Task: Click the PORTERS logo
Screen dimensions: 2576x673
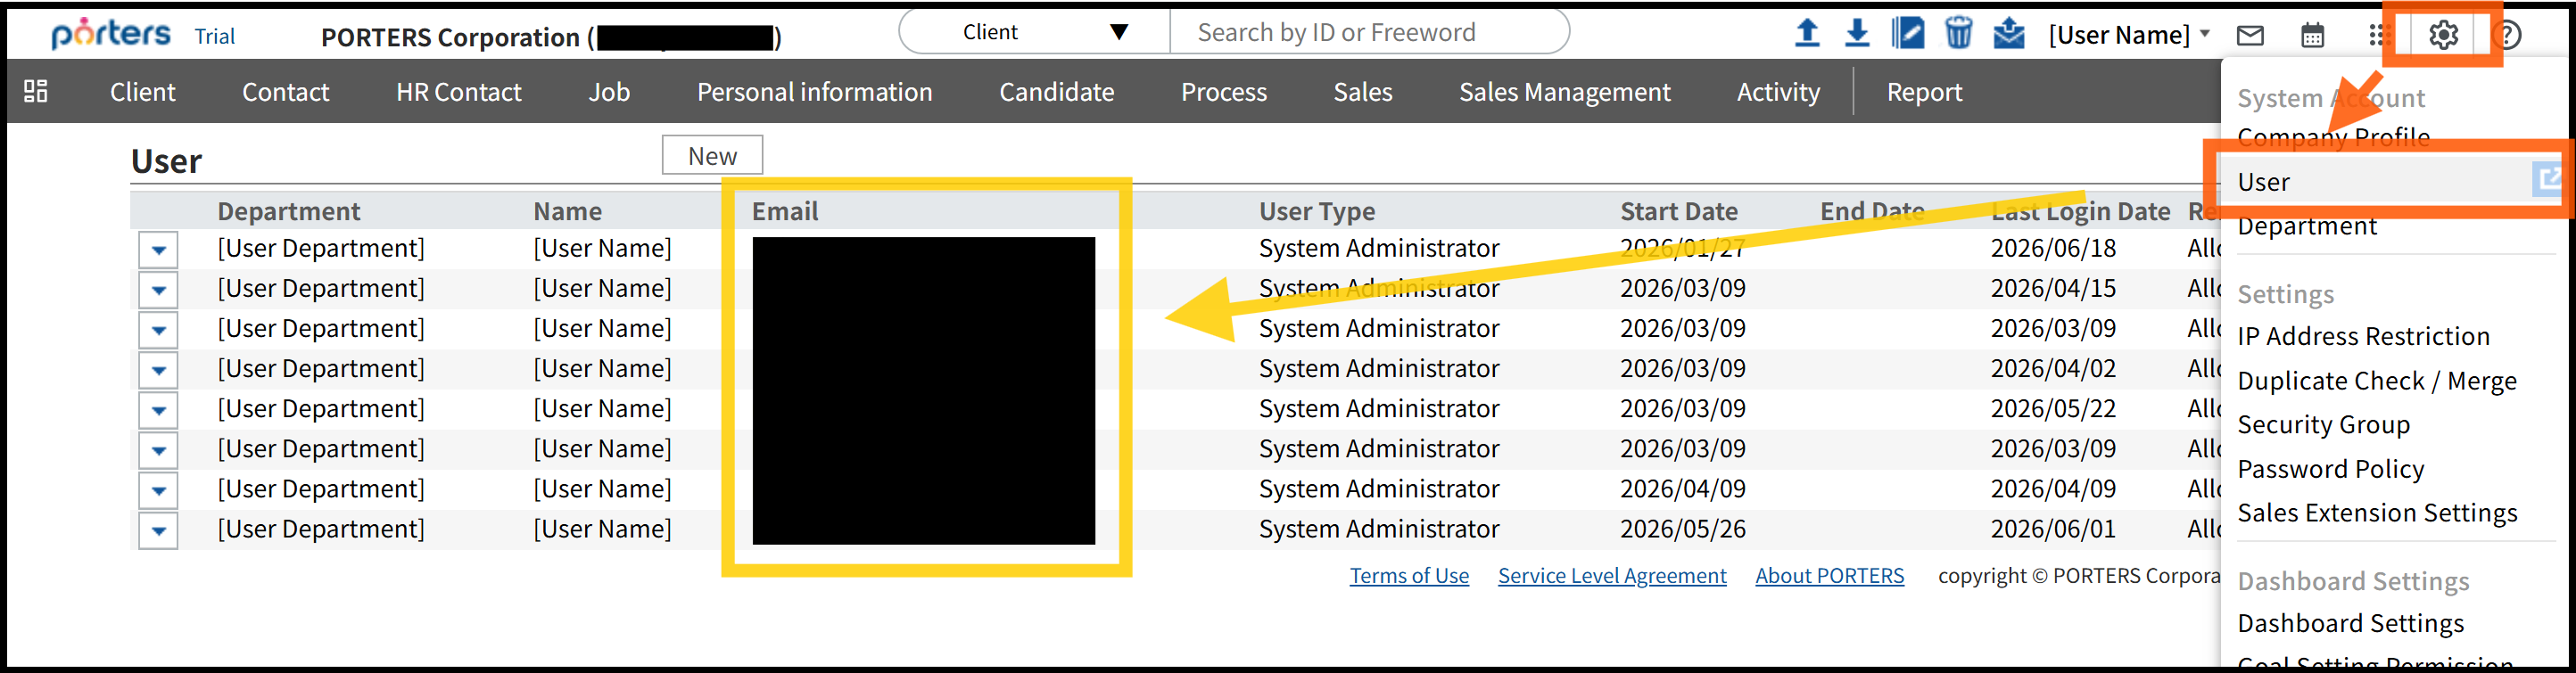Action: pos(111,34)
